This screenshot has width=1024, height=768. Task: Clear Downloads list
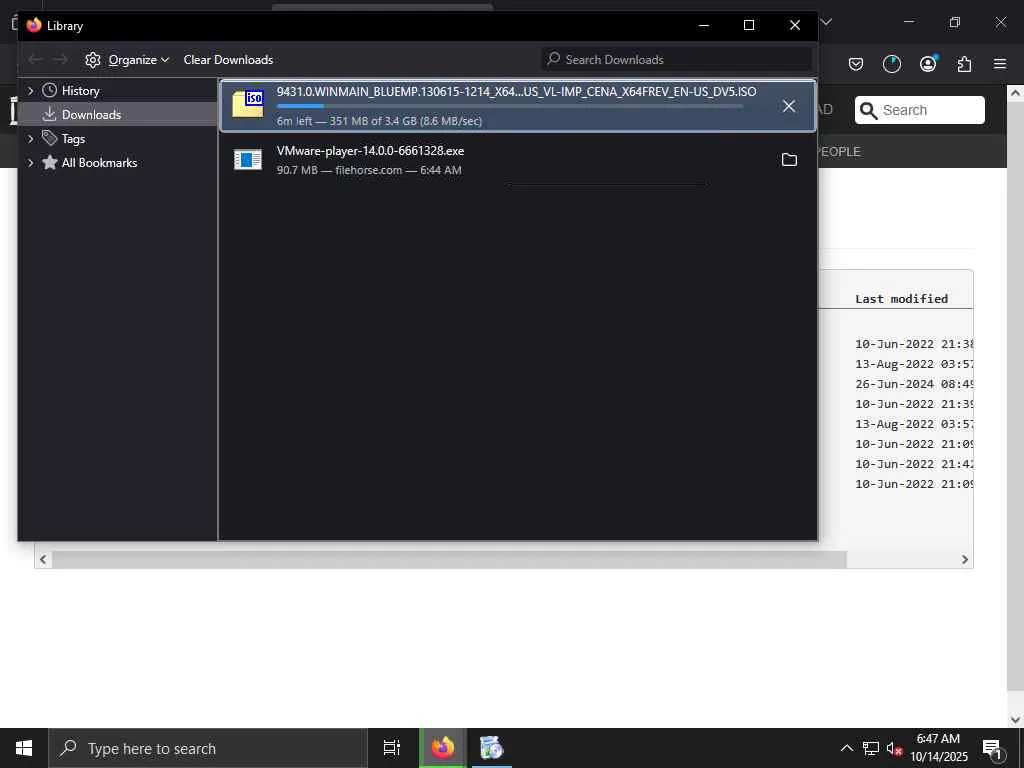coord(228,59)
